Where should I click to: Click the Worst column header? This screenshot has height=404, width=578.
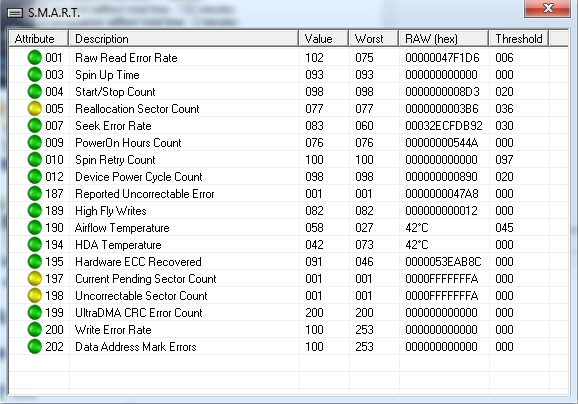(x=374, y=38)
